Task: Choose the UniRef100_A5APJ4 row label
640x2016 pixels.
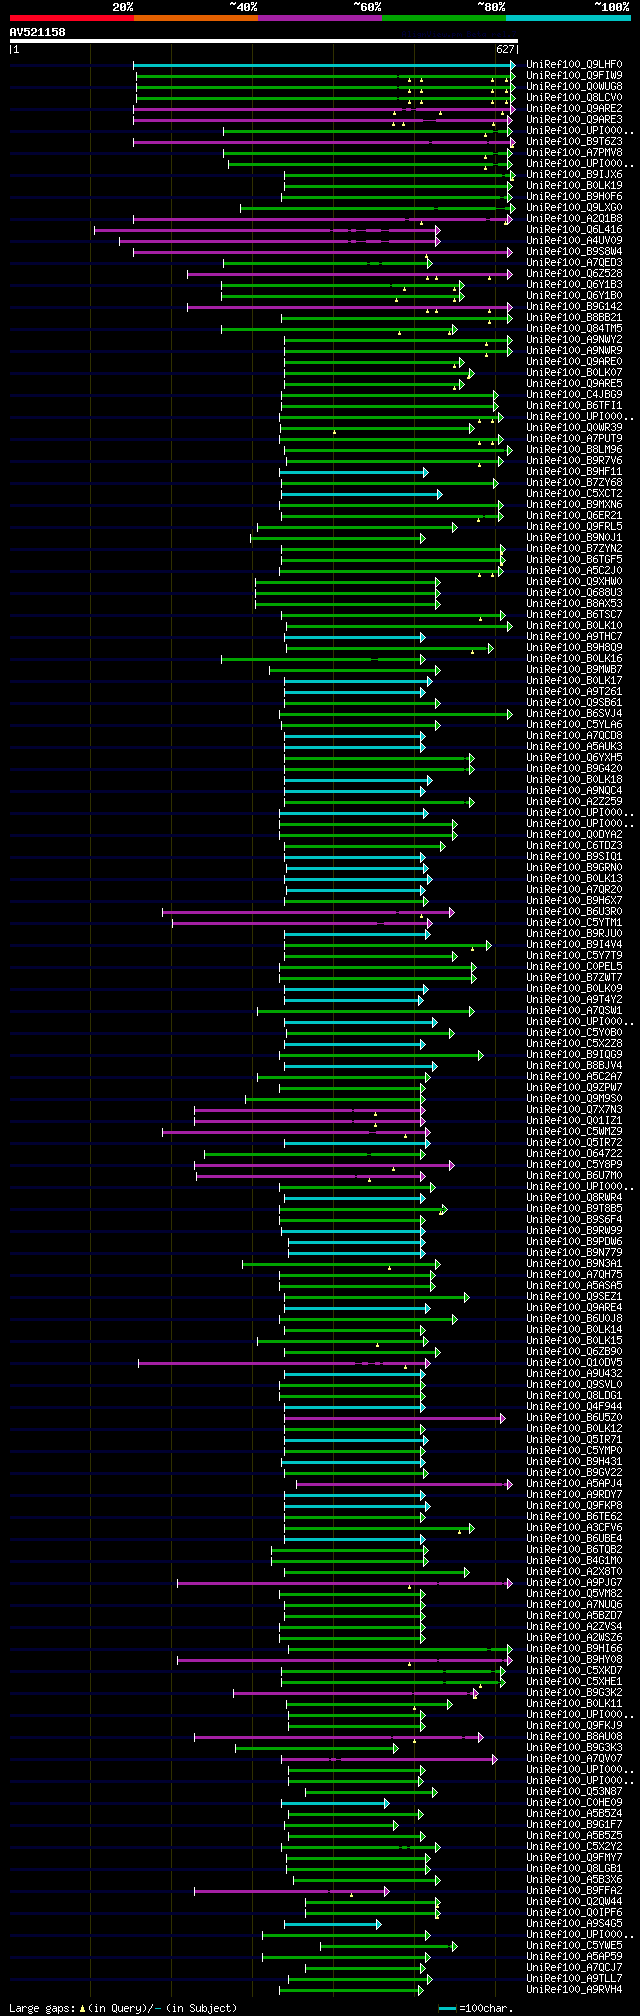Action: coord(574,1484)
